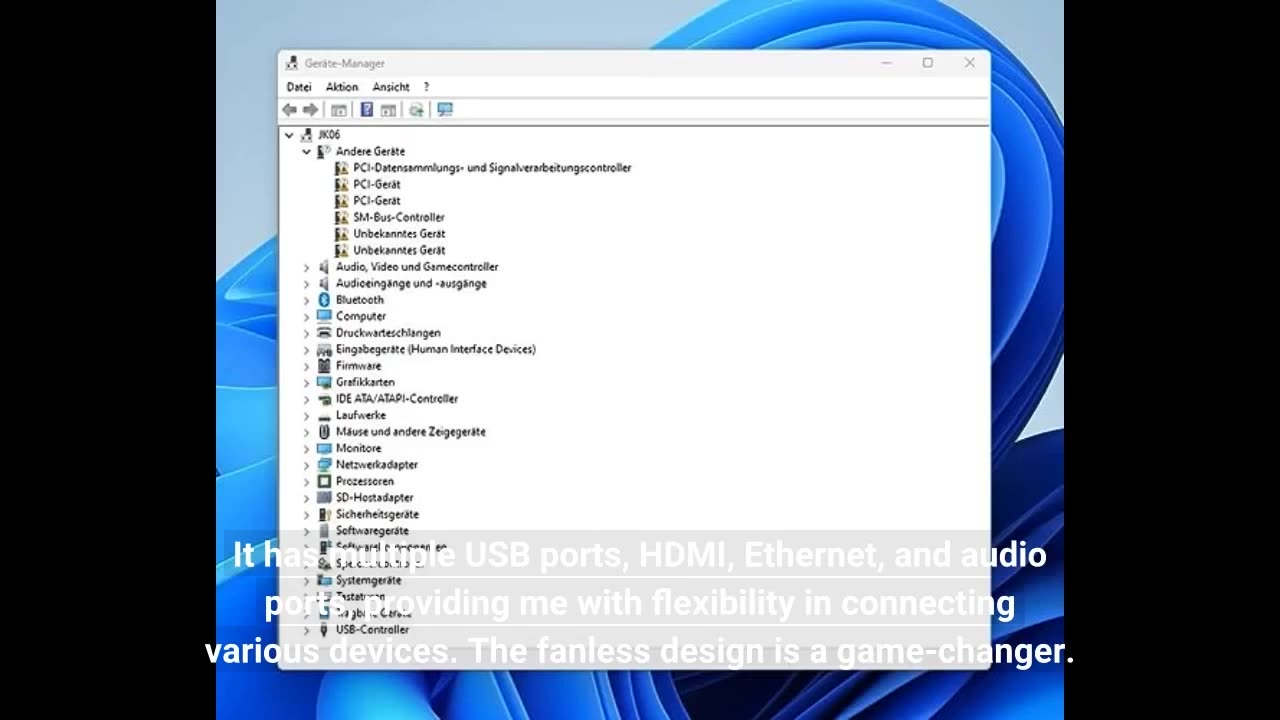Open the blue help question-mark toolbar icon
The image size is (1280, 720).
click(367, 110)
